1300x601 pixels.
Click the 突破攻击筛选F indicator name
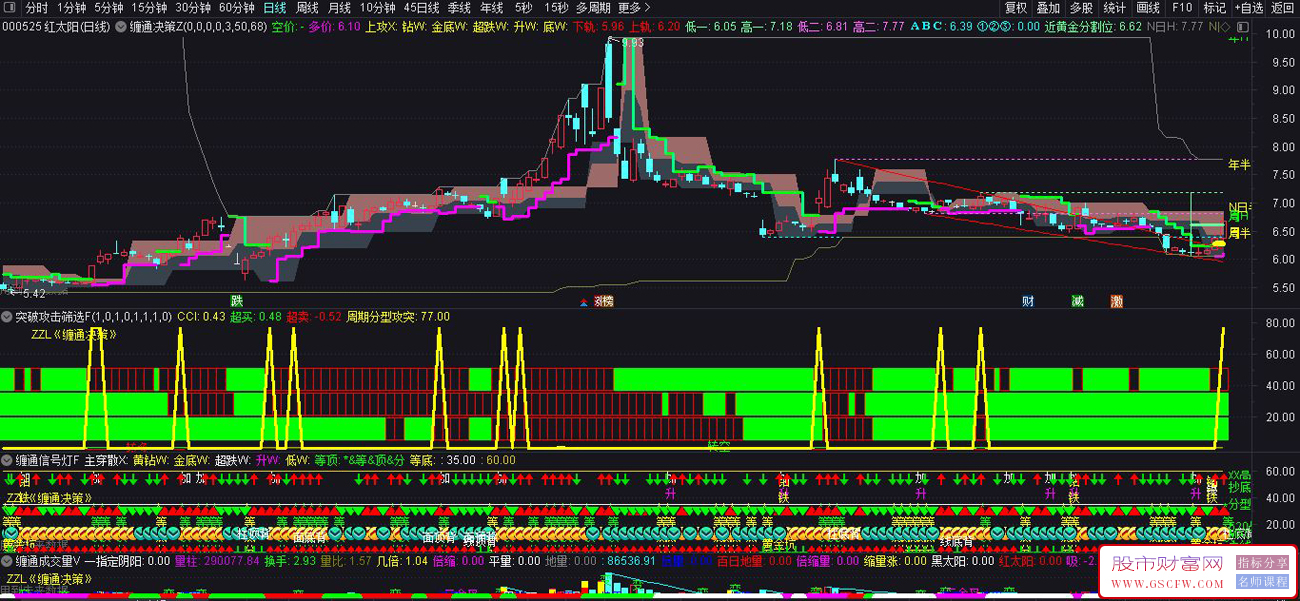94,317
